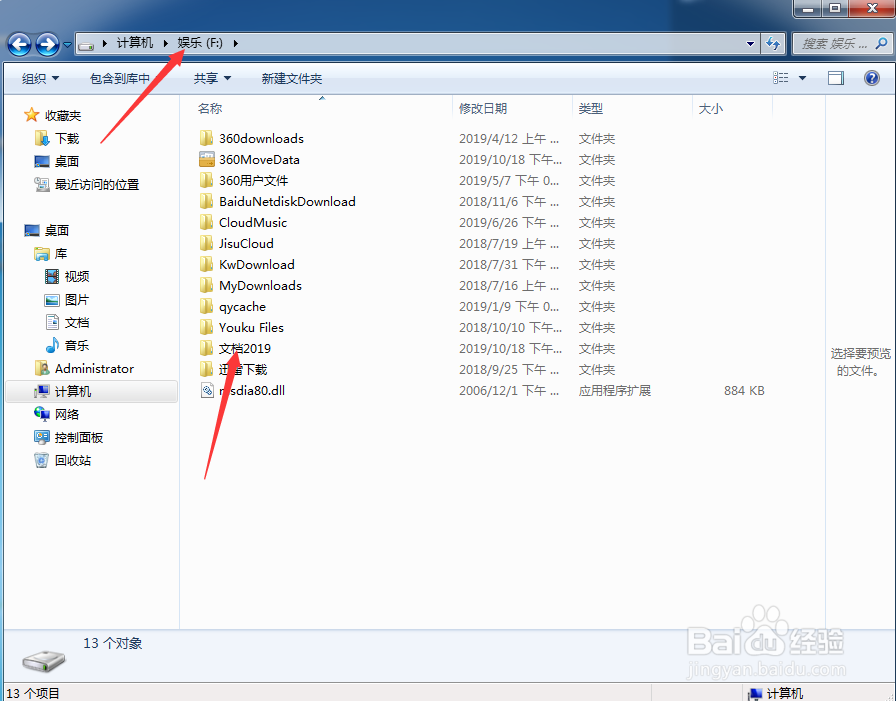
Task: Open the address bar history dropdown
Action: [x=750, y=43]
